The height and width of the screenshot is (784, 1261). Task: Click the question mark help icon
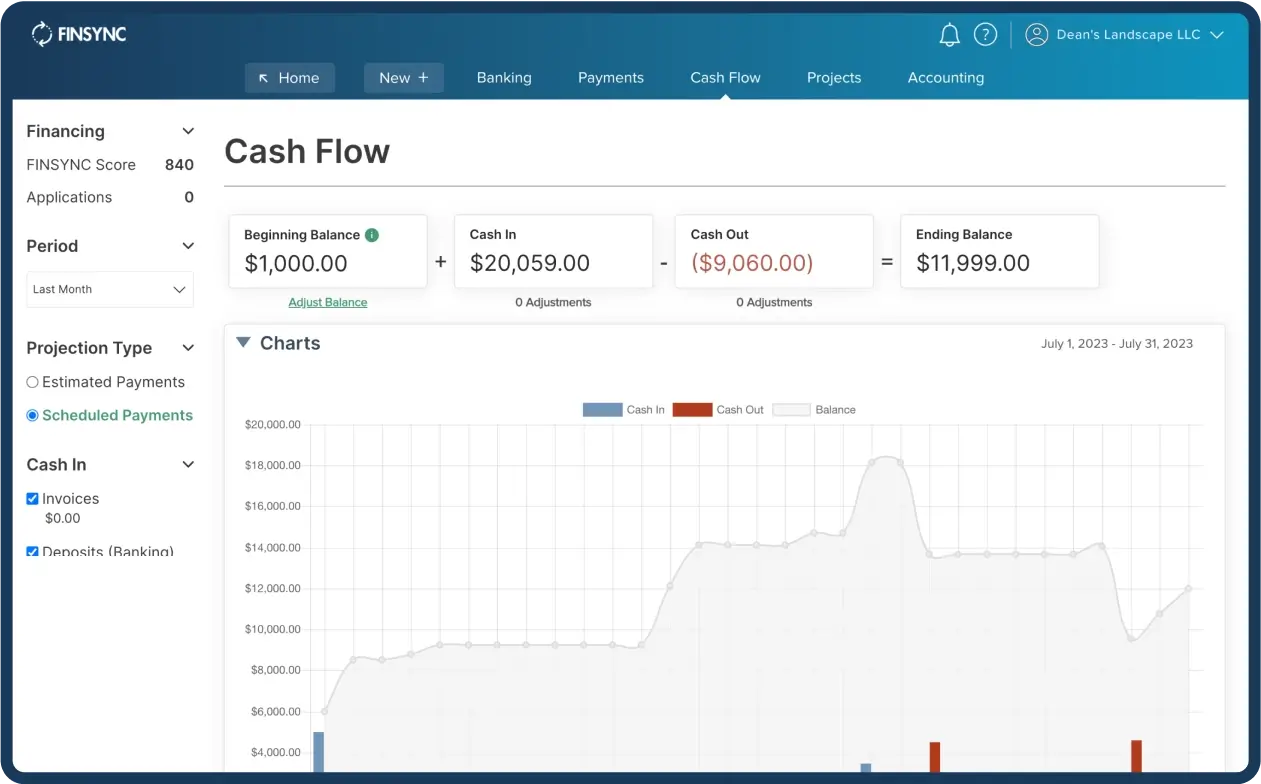pos(985,33)
